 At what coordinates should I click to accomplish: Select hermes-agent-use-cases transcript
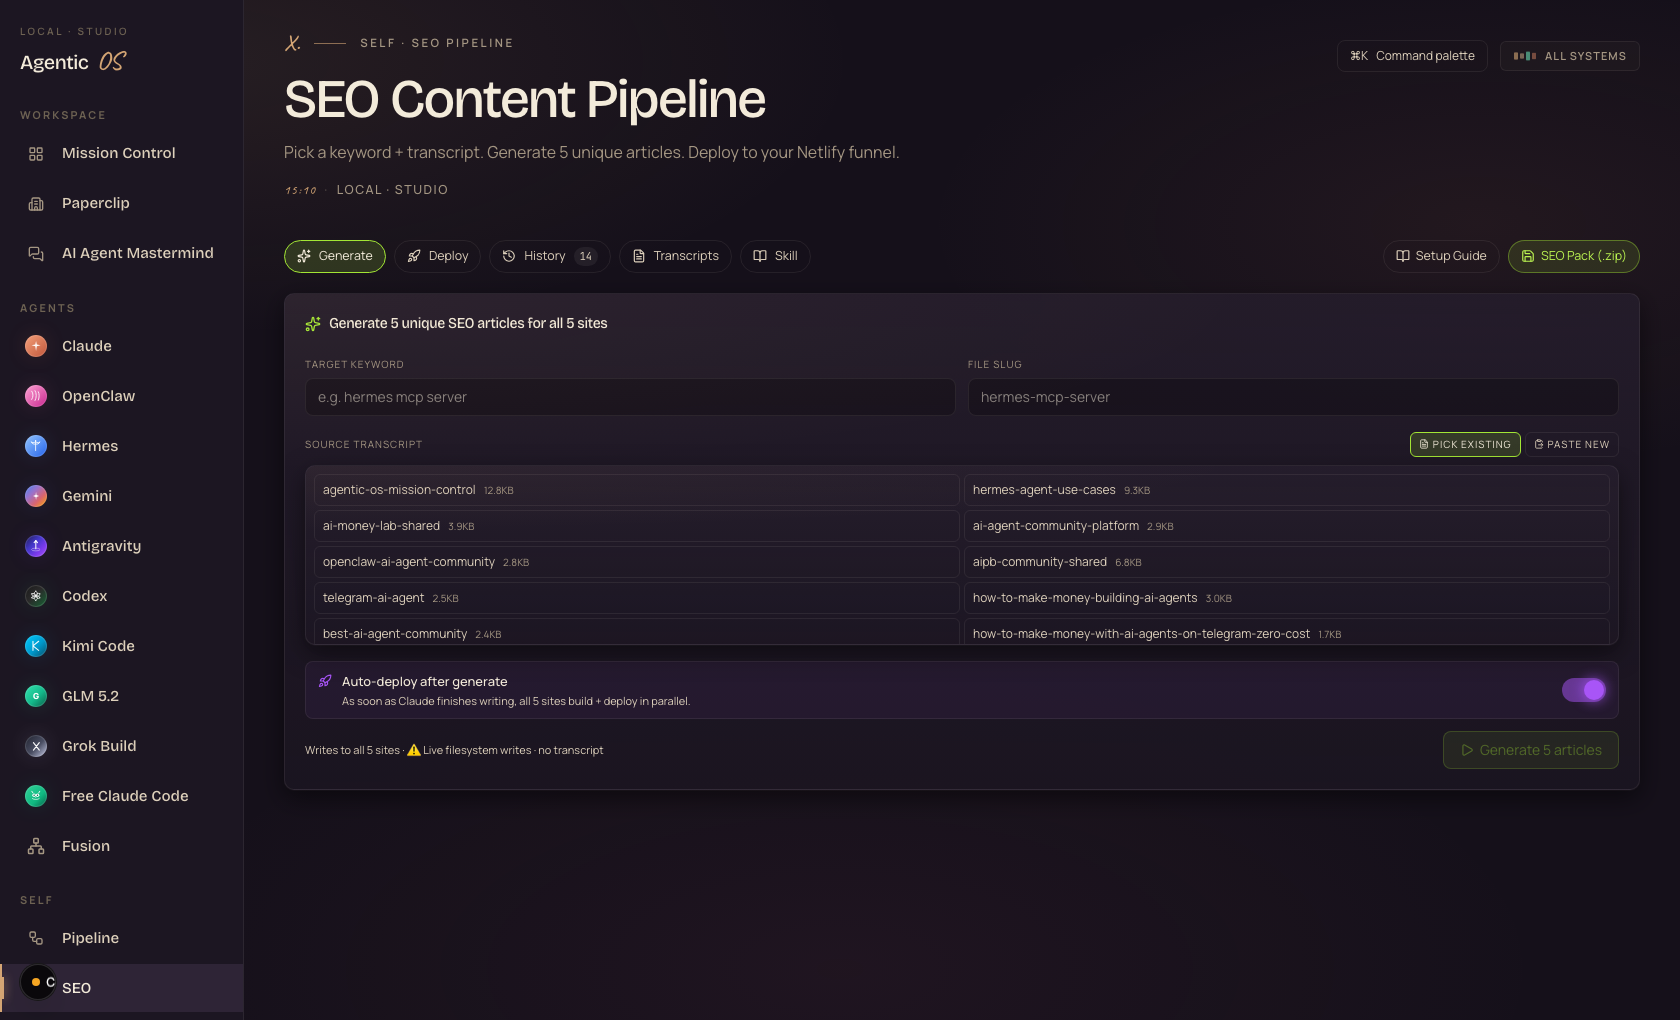1286,490
